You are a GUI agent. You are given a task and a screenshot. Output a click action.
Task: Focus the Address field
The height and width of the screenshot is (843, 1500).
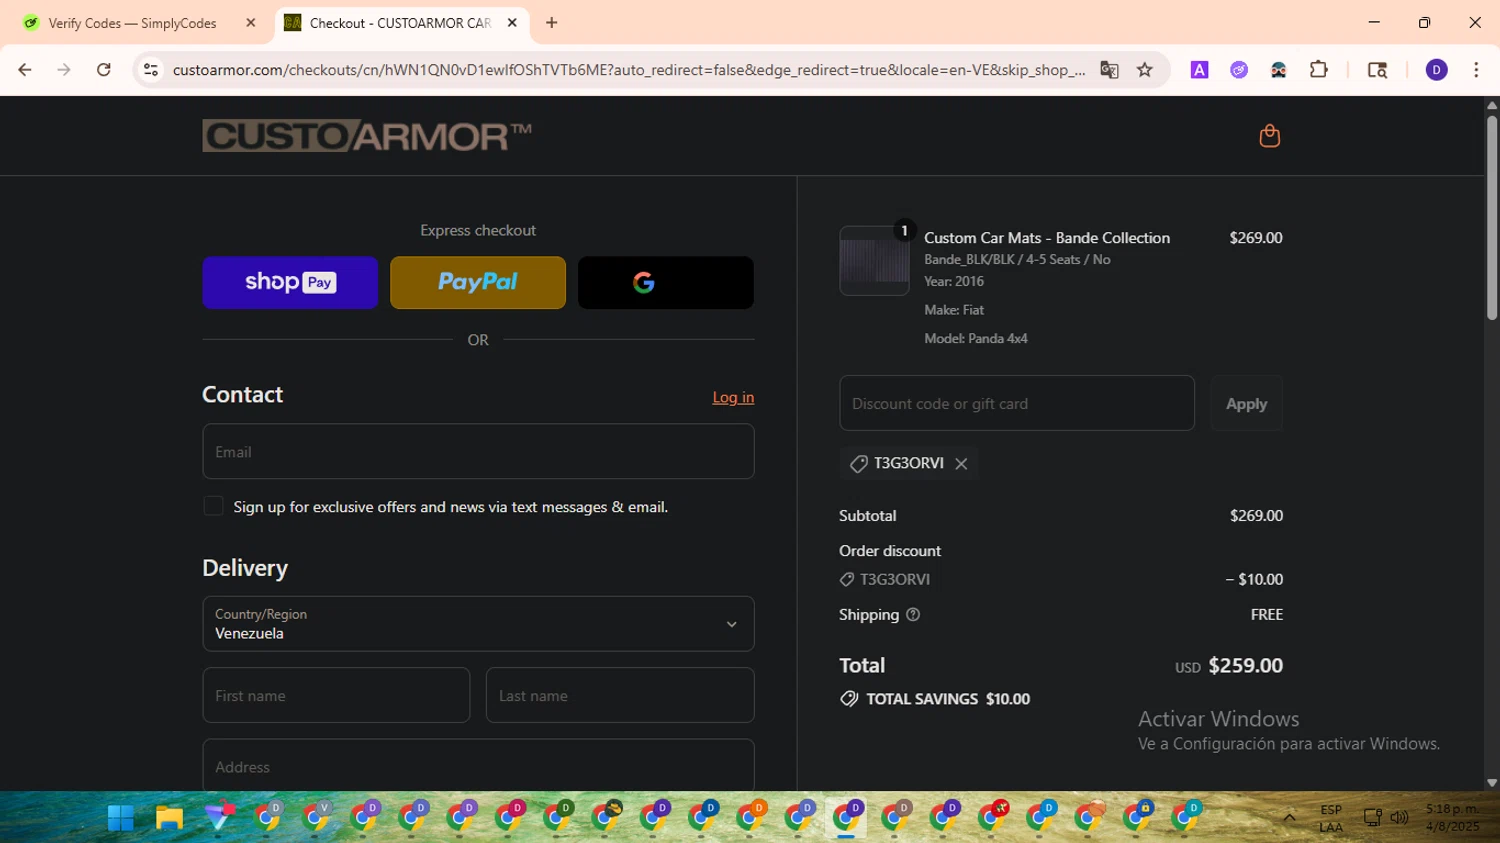pyautogui.click(x=478, y=765)
